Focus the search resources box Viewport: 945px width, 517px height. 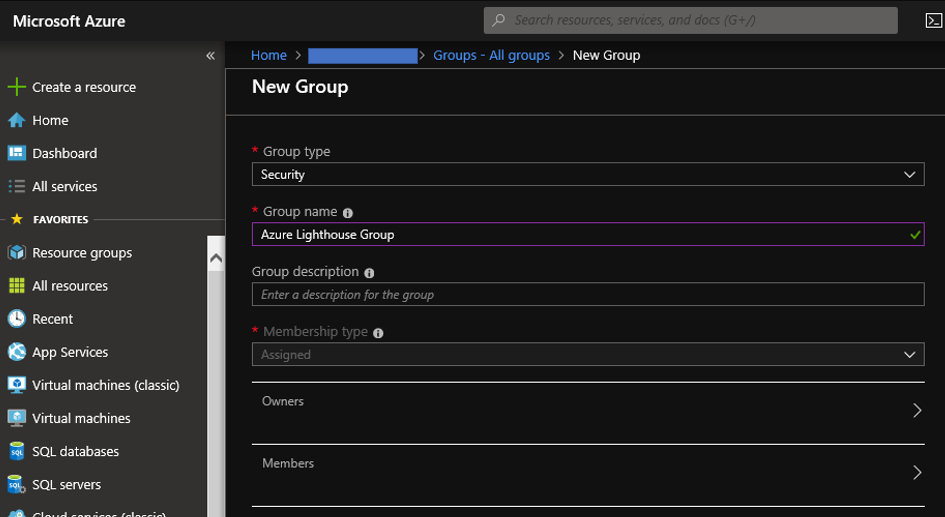point(691,20)
